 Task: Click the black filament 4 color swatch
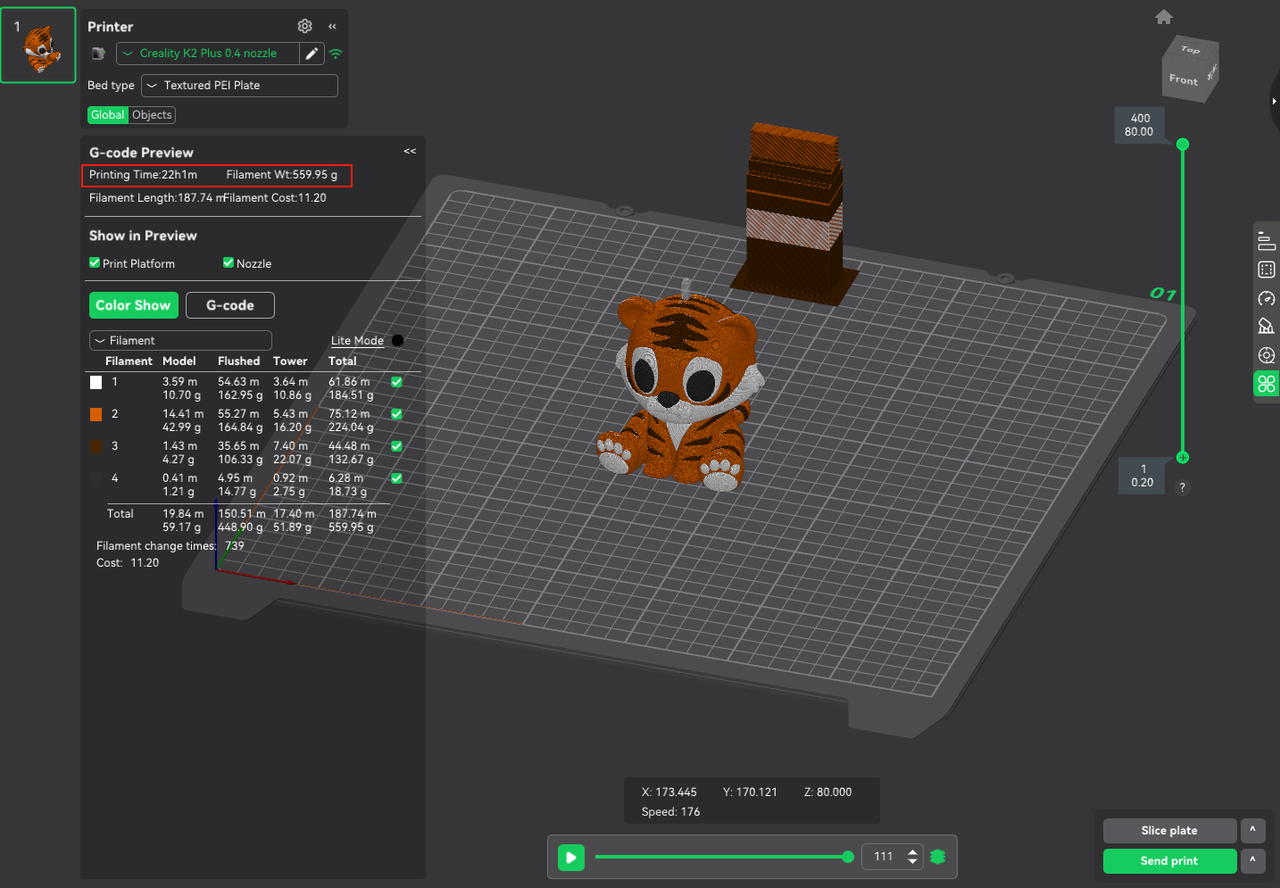click(x=96, y=478)
